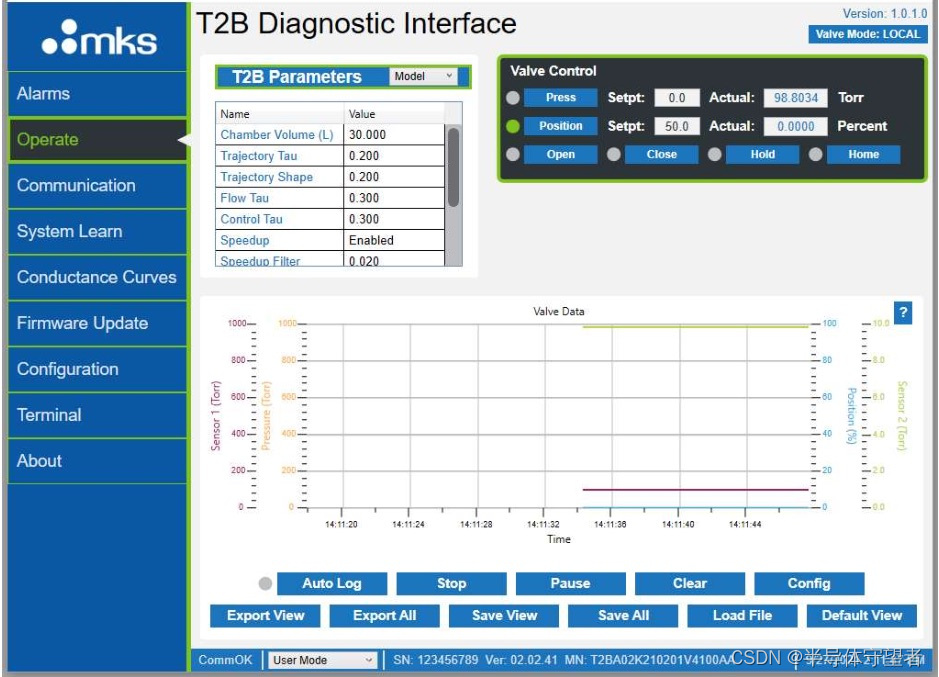Click Save All button
Screen dimensions: 939x677
[x=623, y=616]
